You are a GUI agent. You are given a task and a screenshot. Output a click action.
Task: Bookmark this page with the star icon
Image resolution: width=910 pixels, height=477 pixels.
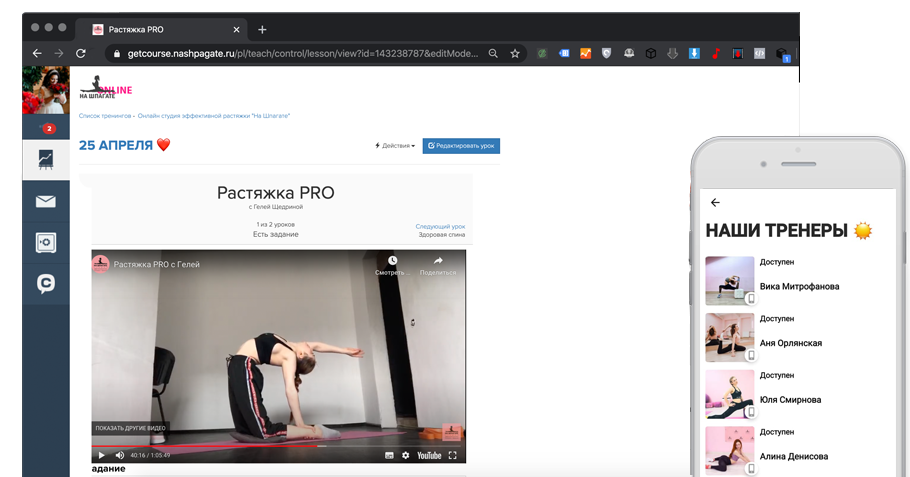[515, 53]
